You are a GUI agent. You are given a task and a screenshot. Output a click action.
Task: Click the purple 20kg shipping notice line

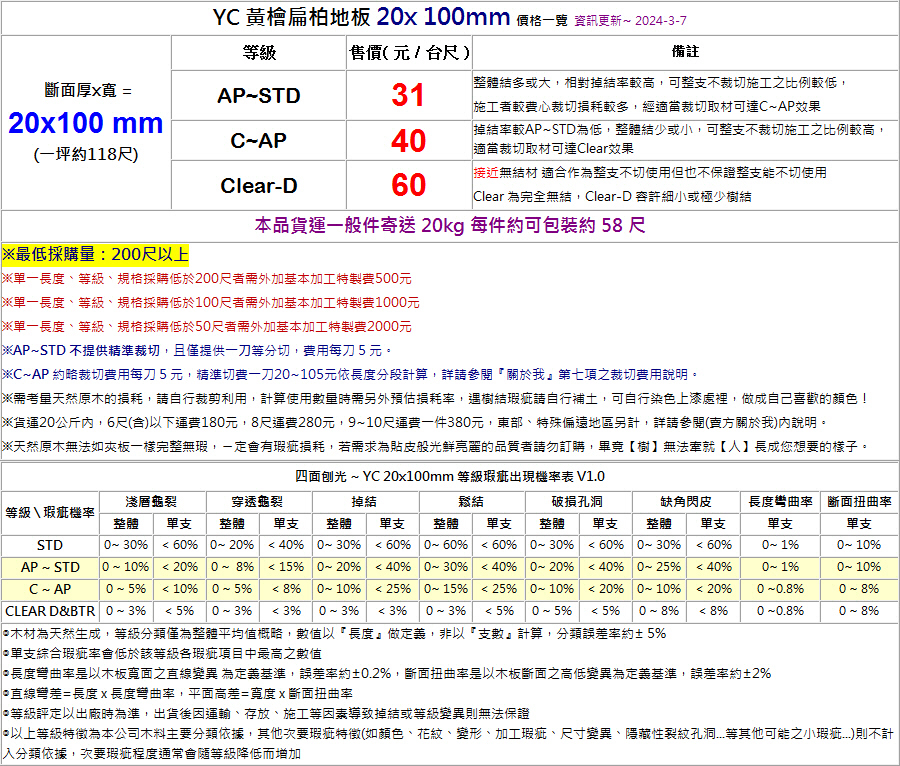click(x=450, y=225)
